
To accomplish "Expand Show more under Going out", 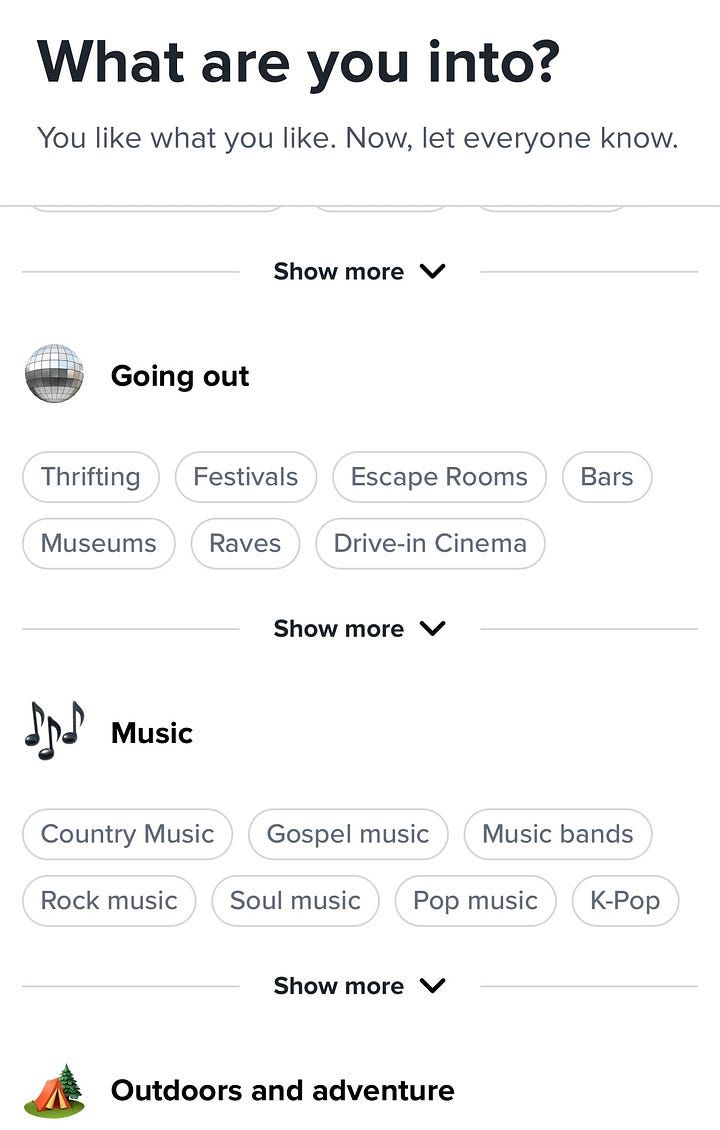I will pyautogui.click(x=359, y=629).
